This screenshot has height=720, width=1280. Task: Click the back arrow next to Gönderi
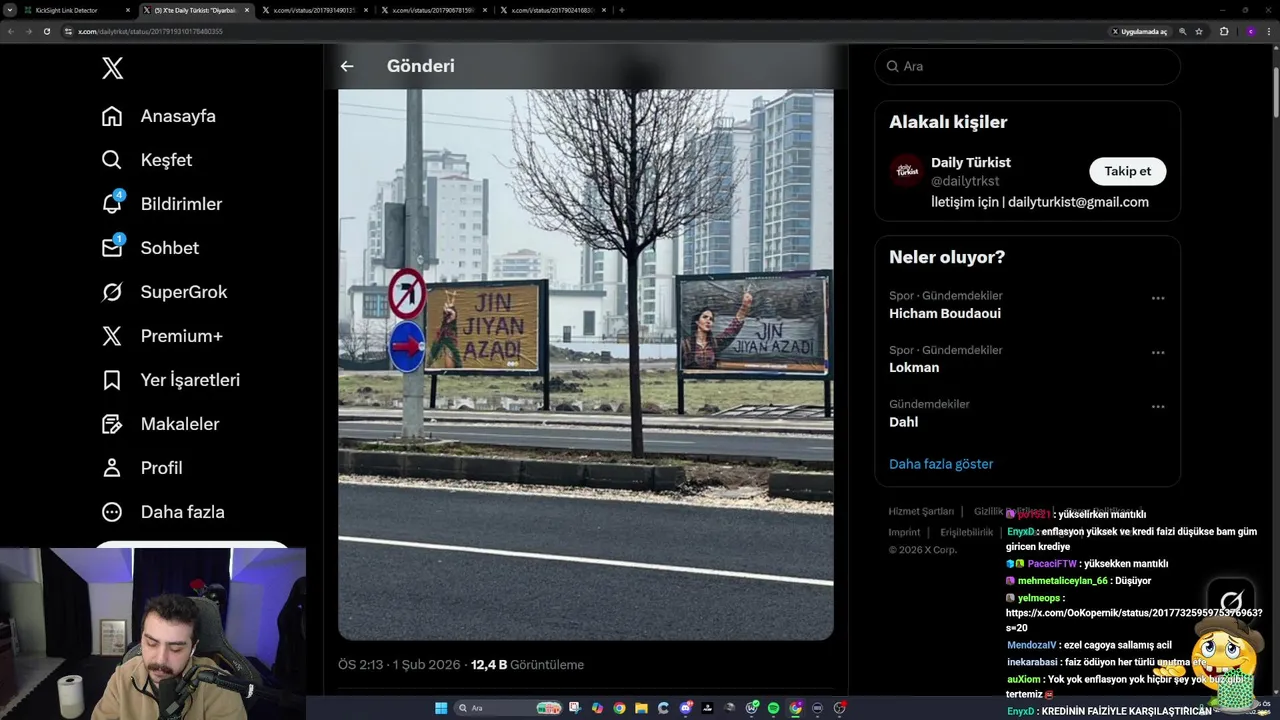click(347, 66)
